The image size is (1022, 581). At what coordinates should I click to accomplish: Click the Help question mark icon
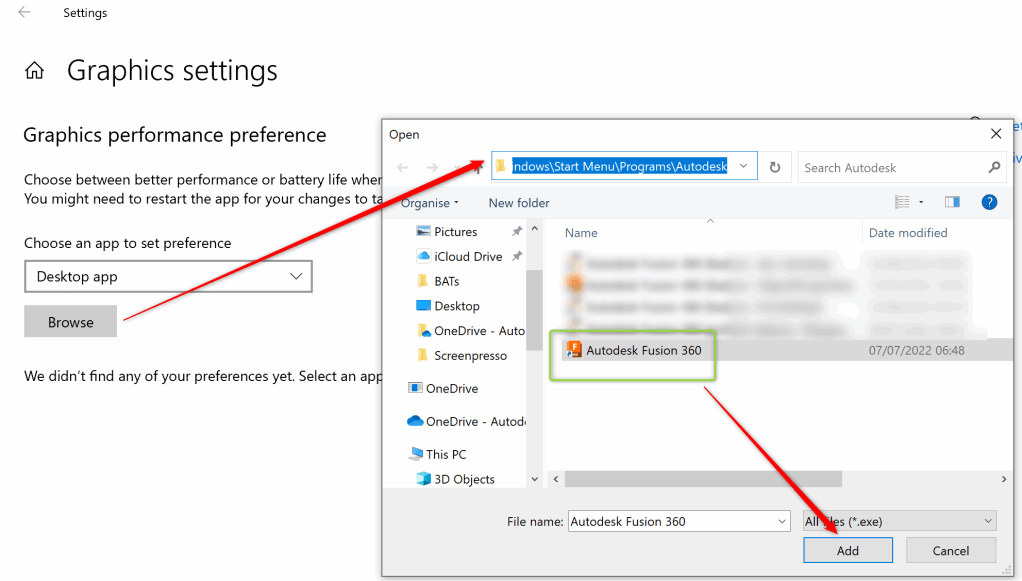(x=989, y=202)
